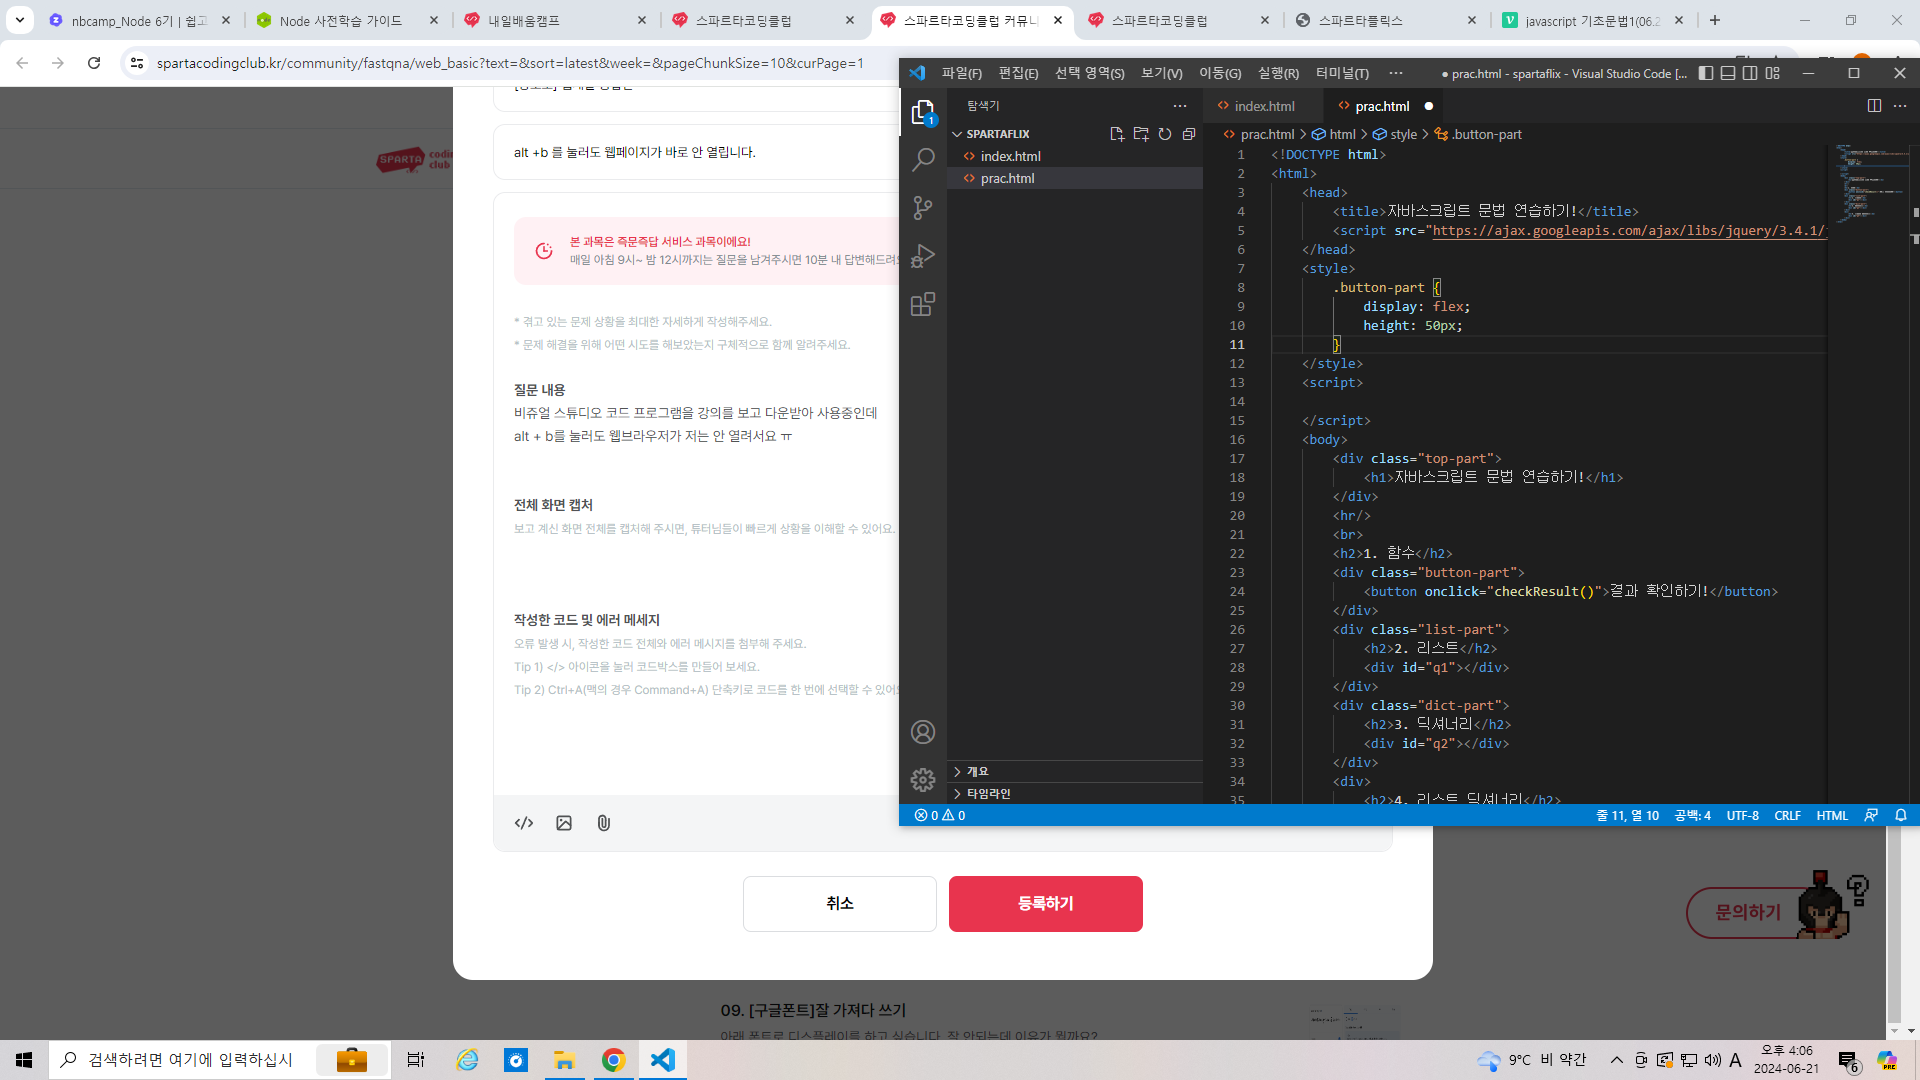Create a new file in SPARTAFLIX

(x=1117, y=134)
